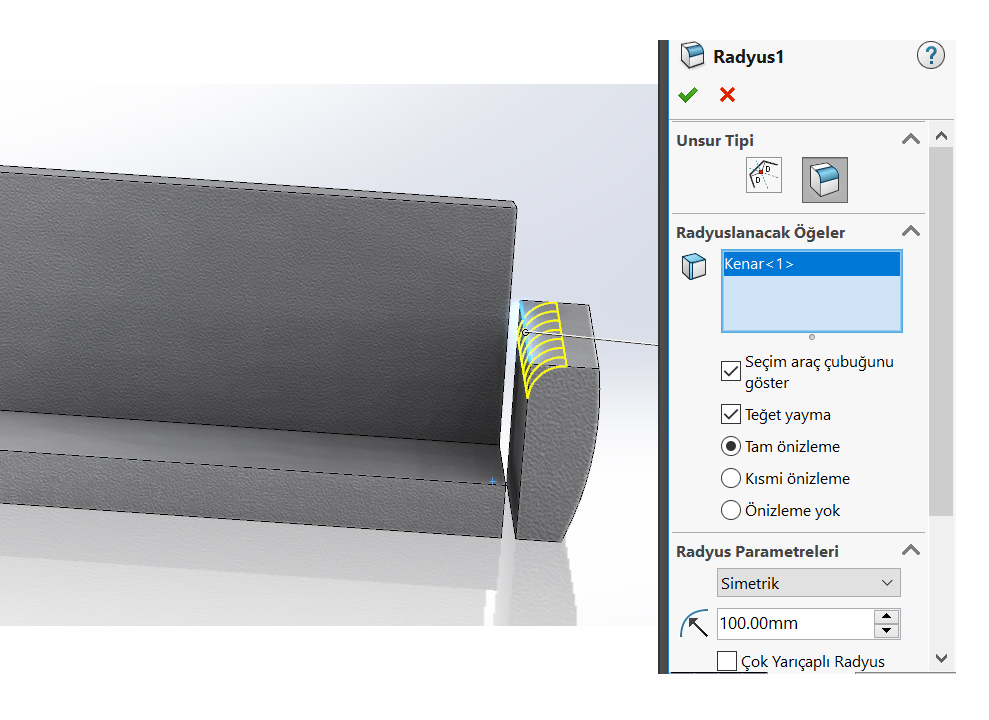
Task: Cancel the Radyus1 feature with the red X
Action: [727, 95]
